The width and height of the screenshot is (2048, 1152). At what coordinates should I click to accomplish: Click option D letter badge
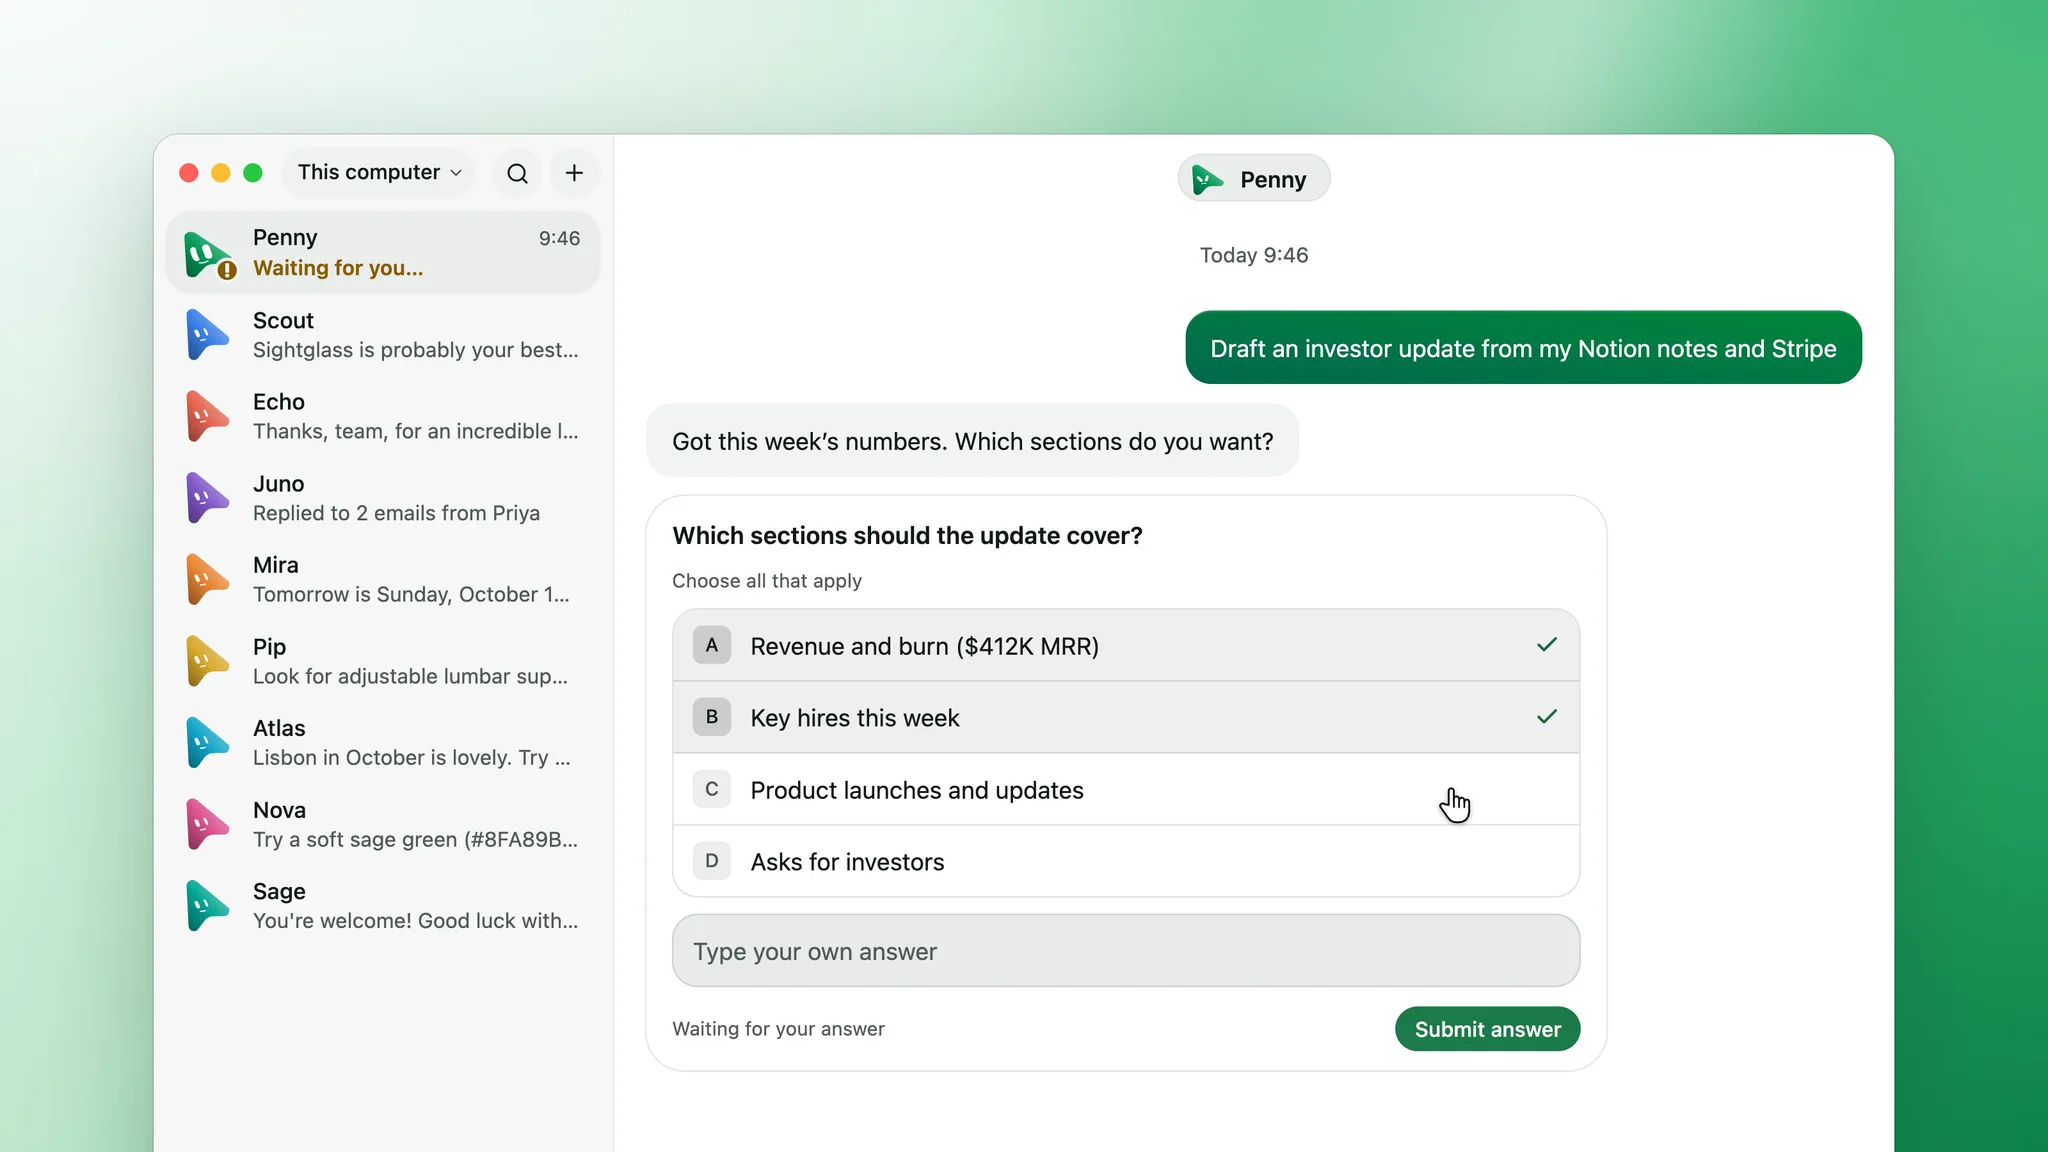coord(712,861)
